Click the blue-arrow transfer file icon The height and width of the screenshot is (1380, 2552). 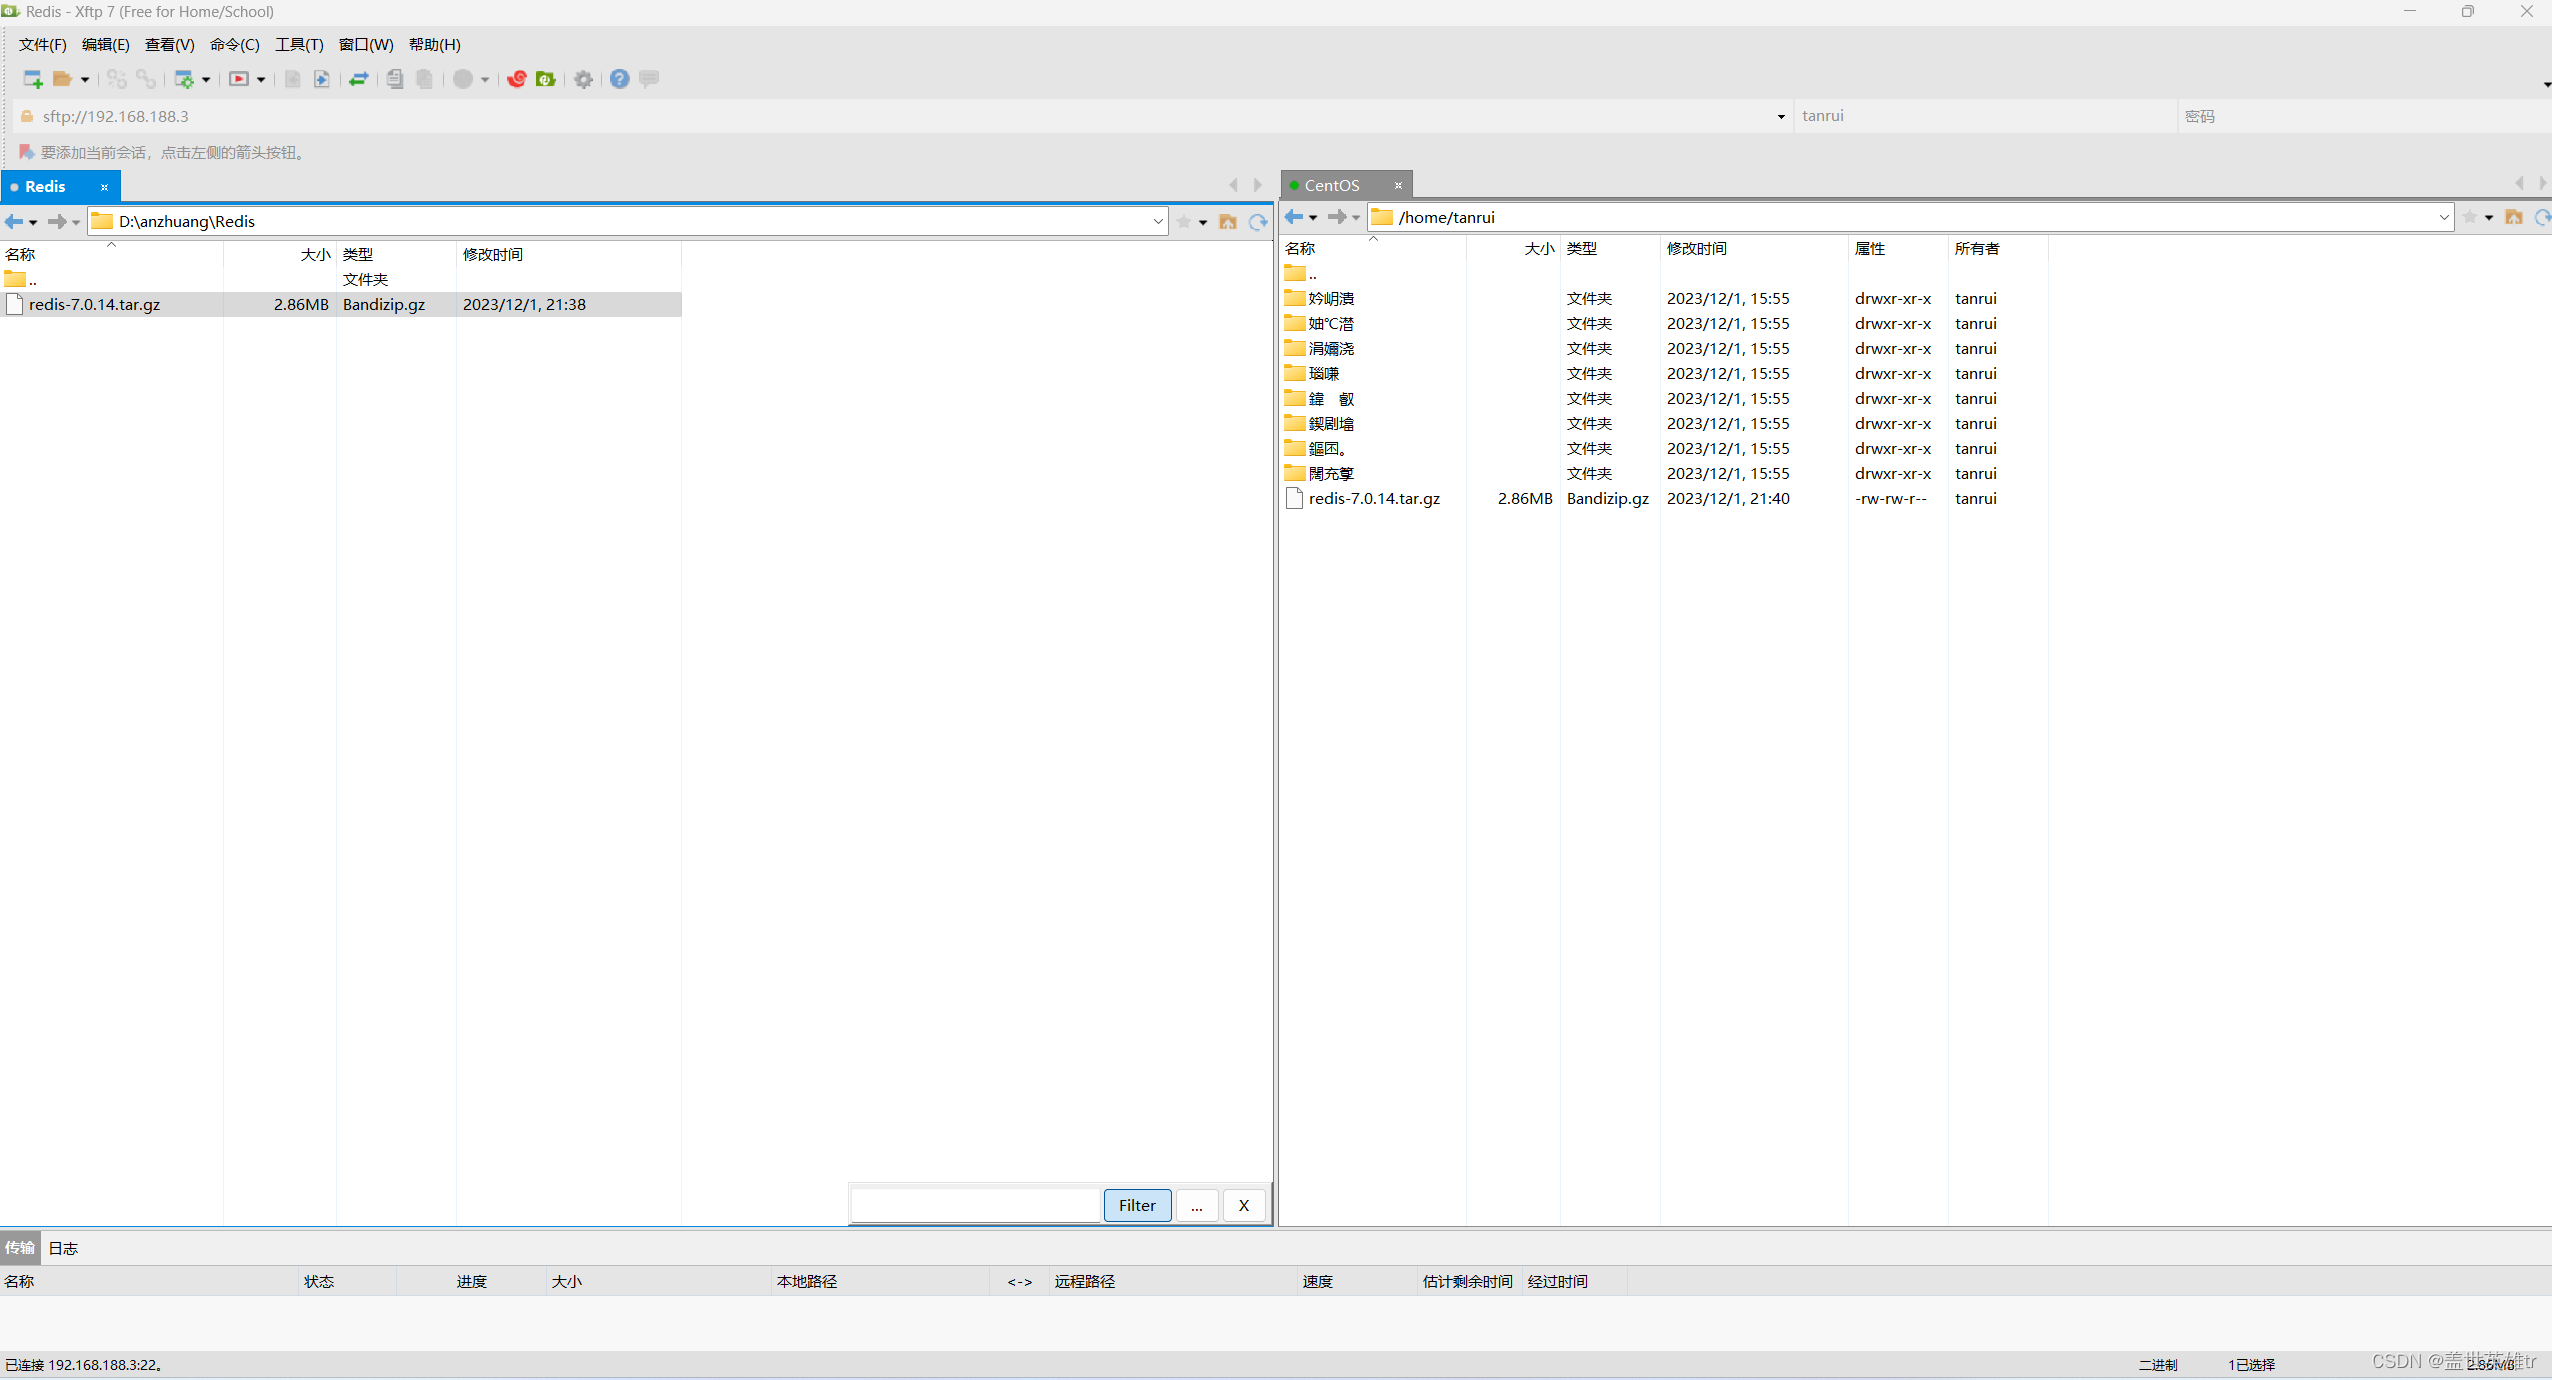coord(321,79)
